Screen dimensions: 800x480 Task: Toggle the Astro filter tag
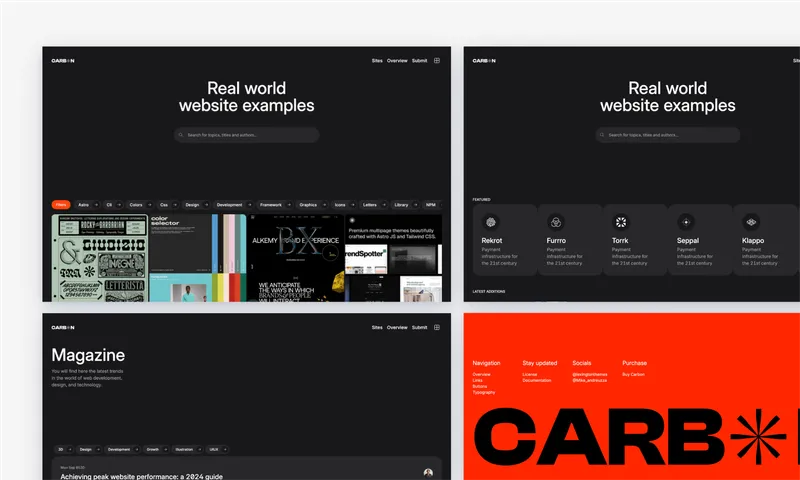click(x=84, y=204)
